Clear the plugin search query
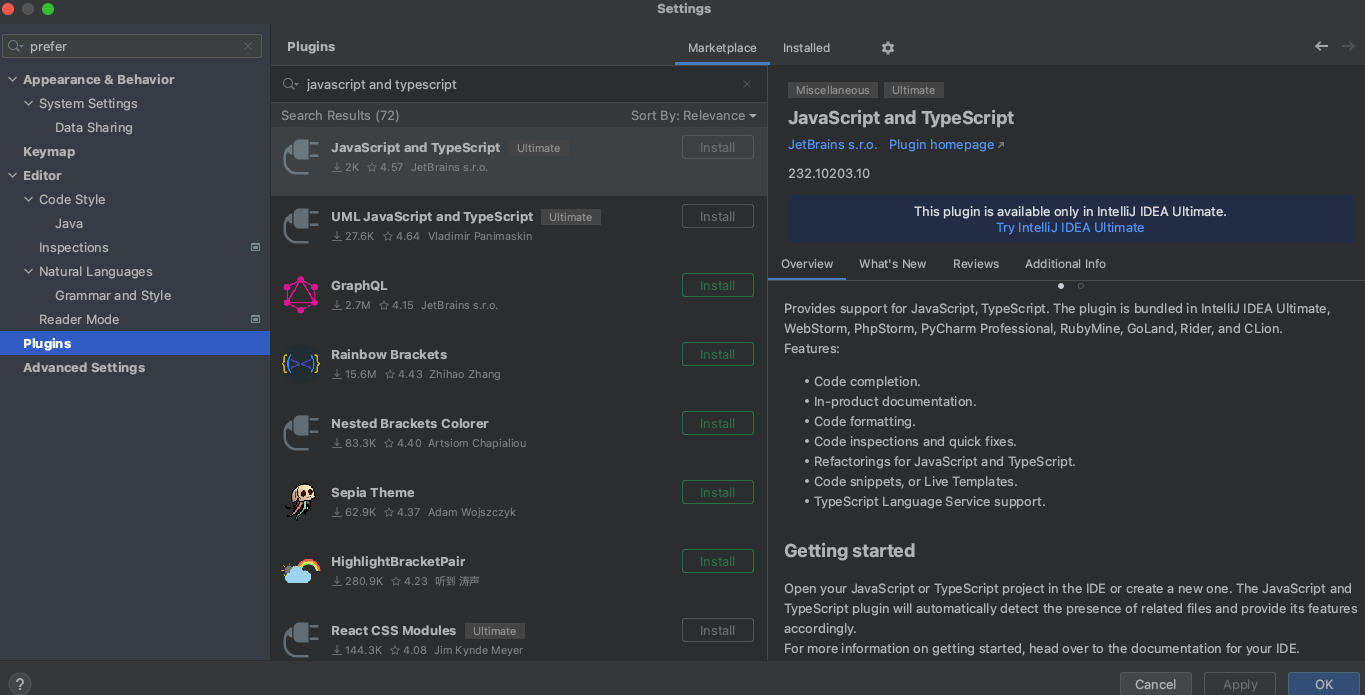Screen dimensions: 1365x695 [747, 84]
